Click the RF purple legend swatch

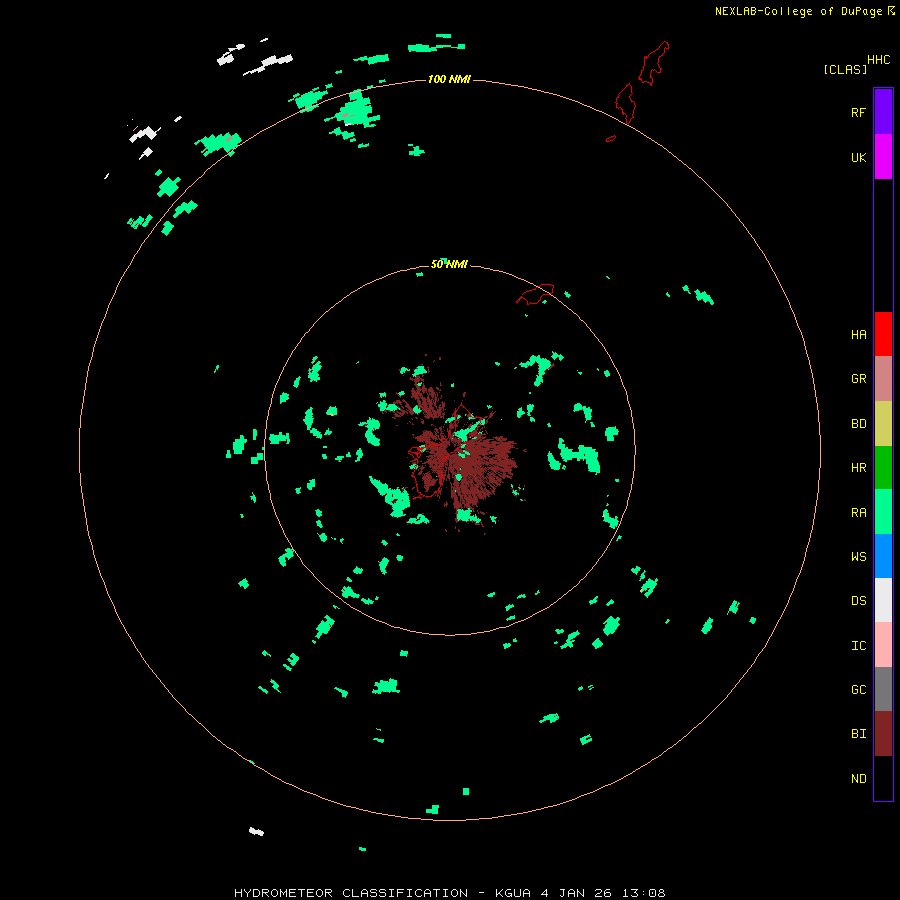point(883,112)
